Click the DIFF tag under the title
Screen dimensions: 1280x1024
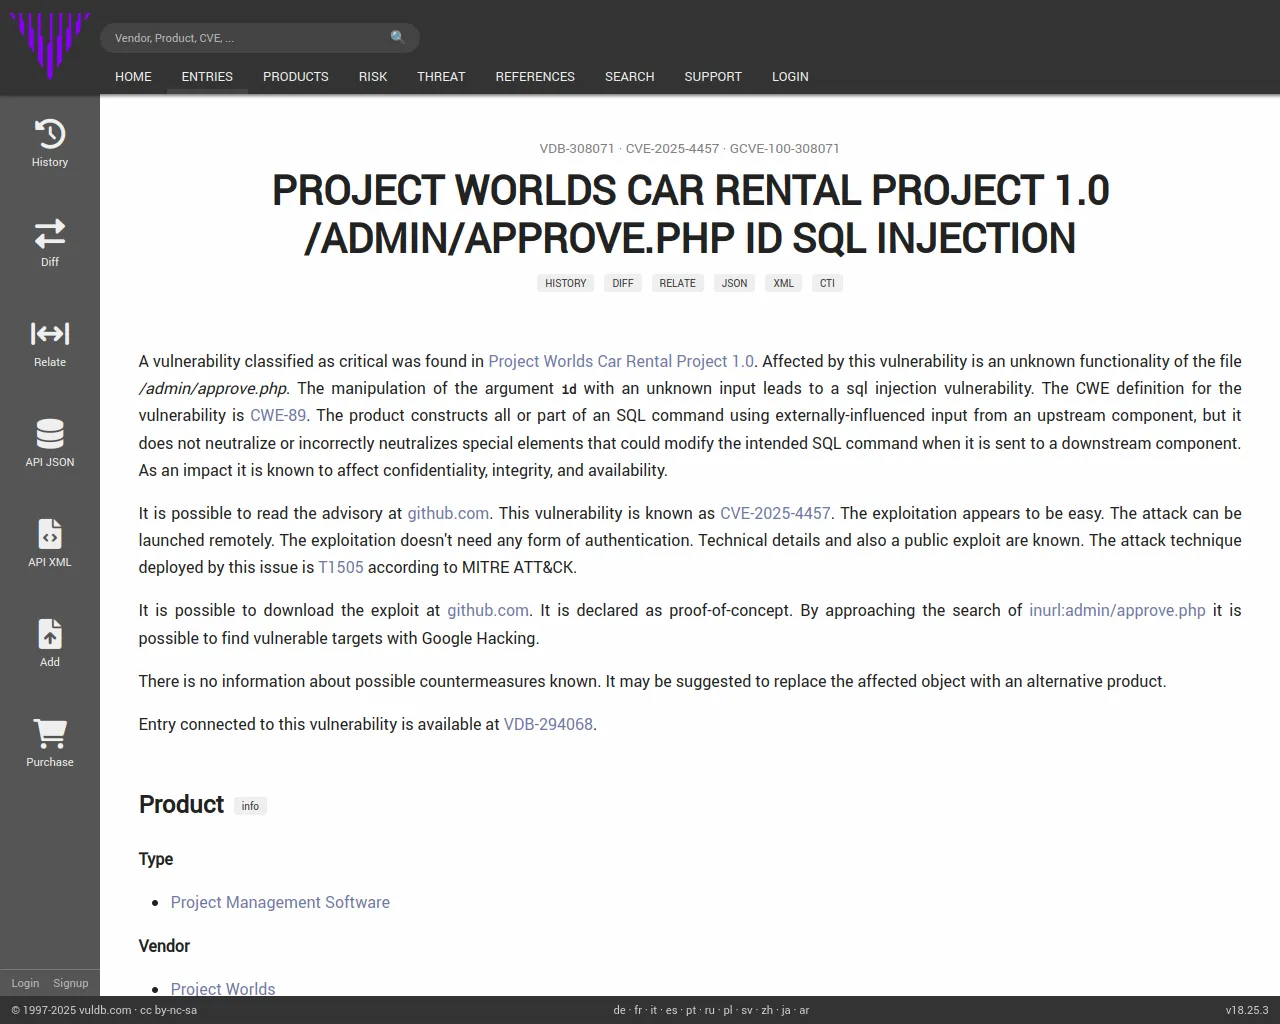623,283
